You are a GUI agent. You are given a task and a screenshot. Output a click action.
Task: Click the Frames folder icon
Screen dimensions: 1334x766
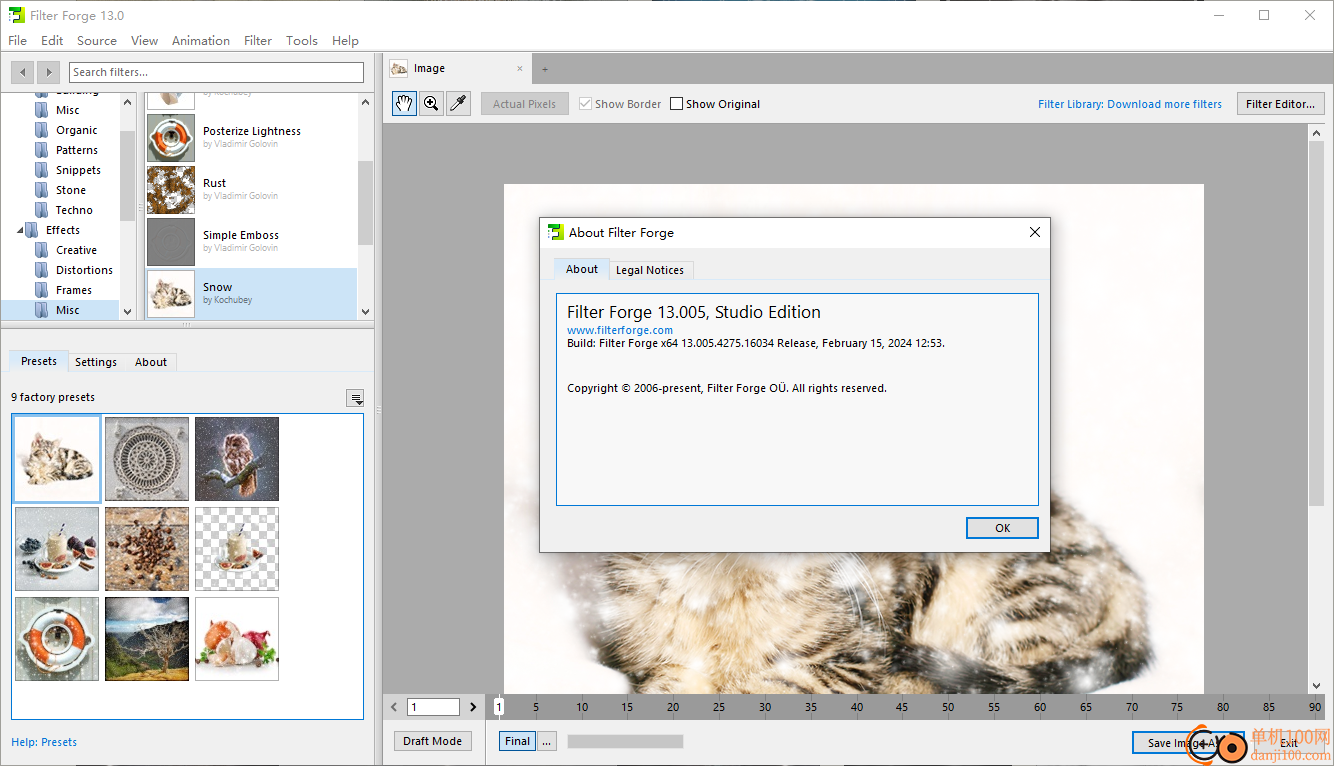tap(41, 290)
